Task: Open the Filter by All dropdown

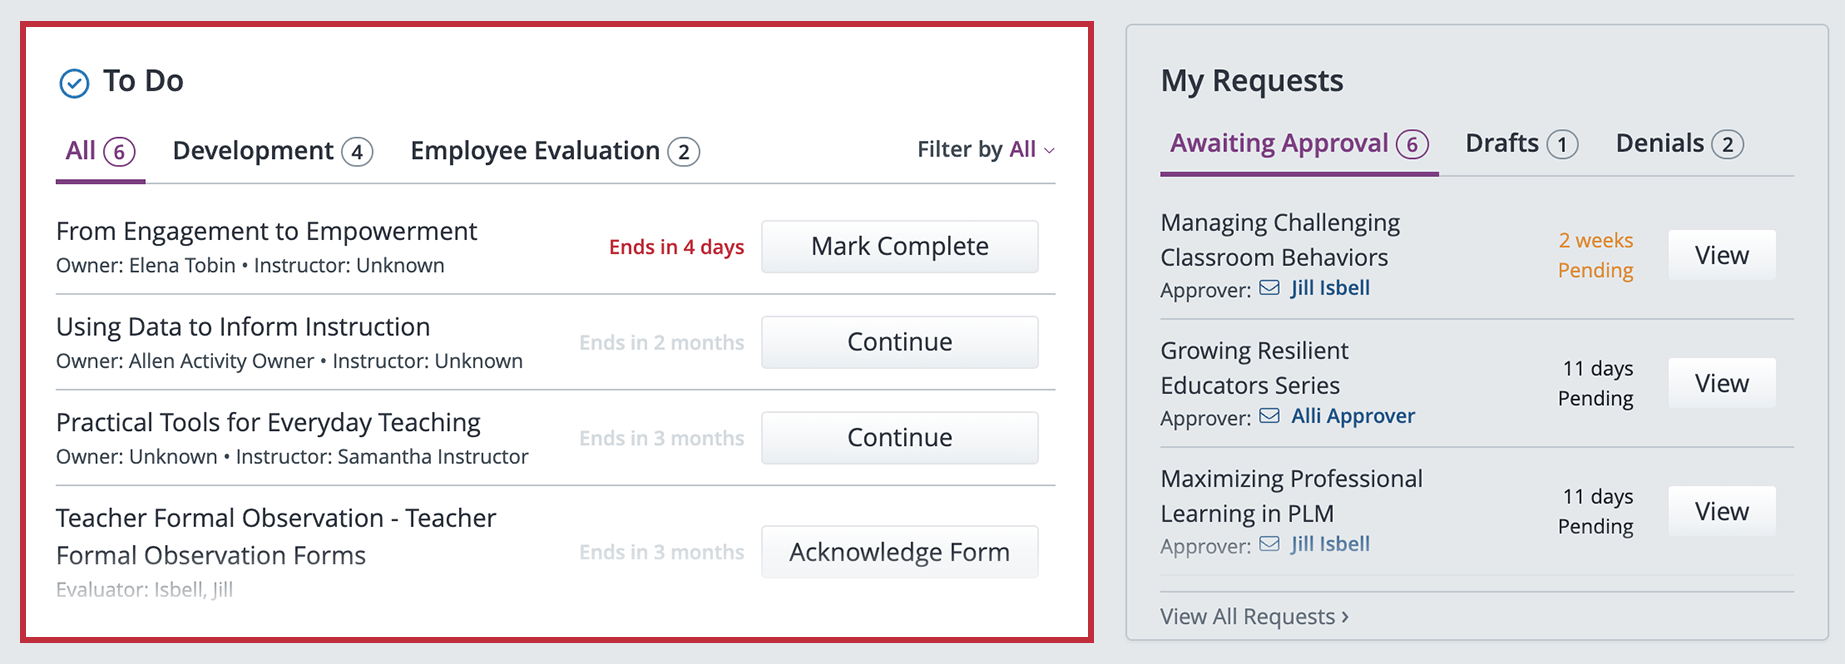Action: 985,150
